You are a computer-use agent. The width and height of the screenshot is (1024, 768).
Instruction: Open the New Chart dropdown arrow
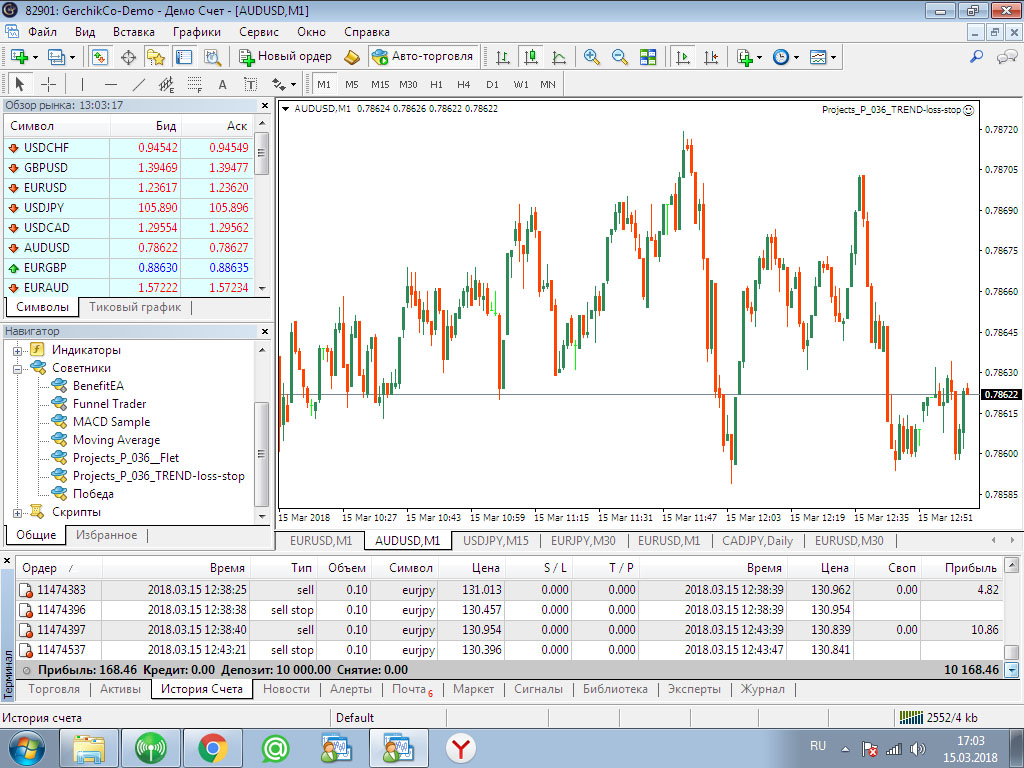pyautogui.click(x=36, y=57)
